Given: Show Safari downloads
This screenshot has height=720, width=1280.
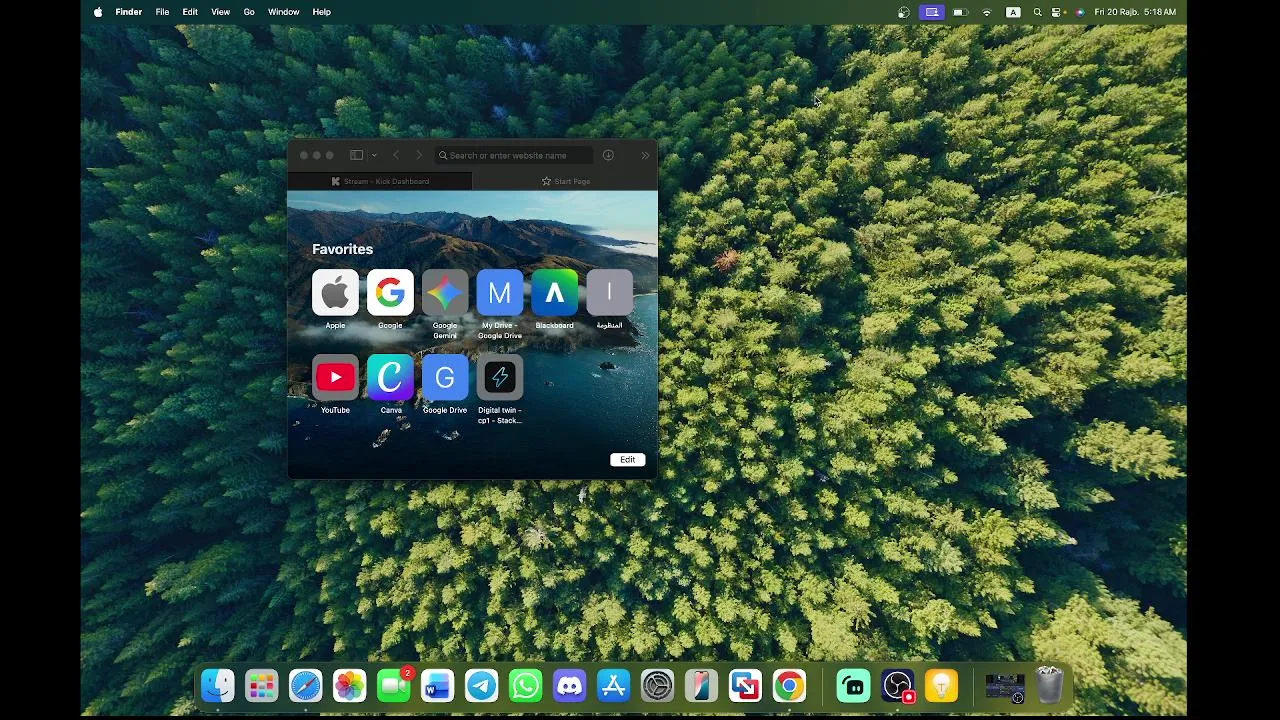Looking at the screenshot, I should point(608,155).
